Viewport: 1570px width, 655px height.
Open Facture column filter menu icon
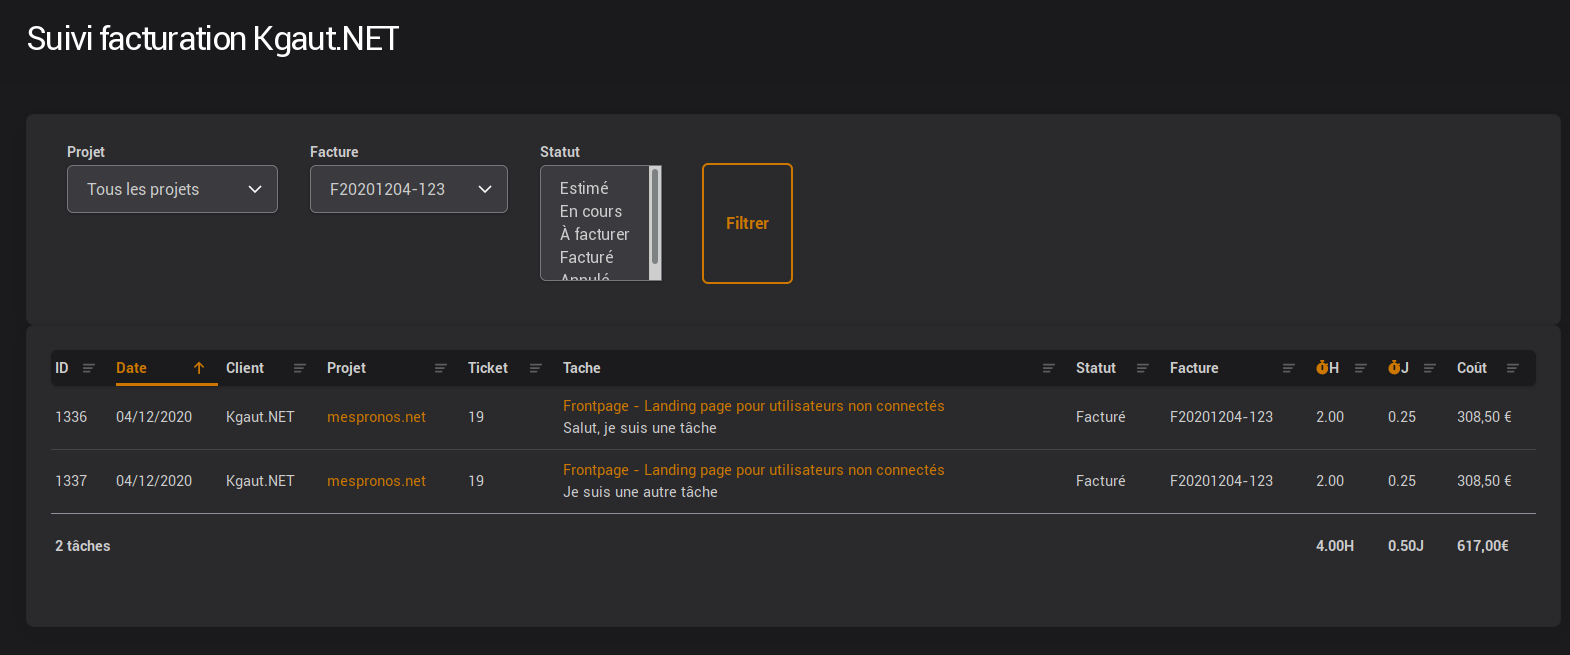point(1288,368)
